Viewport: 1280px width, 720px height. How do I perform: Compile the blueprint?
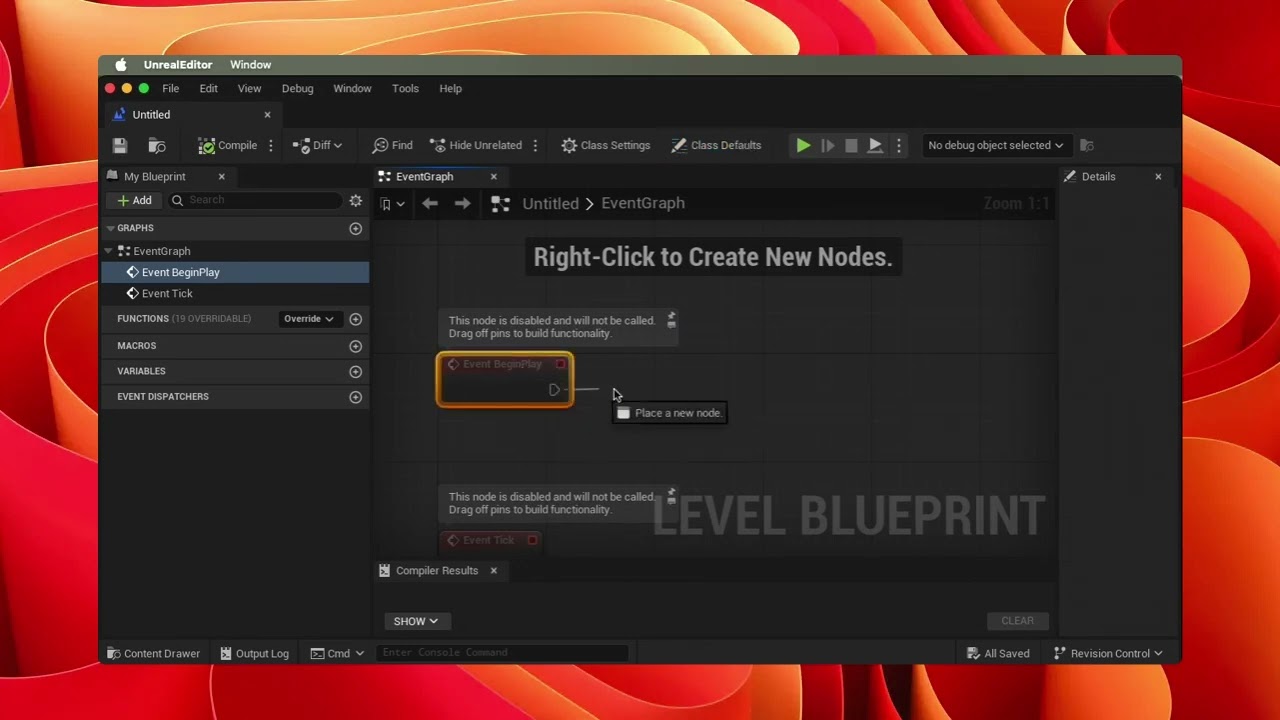click(x=228, y=146)
